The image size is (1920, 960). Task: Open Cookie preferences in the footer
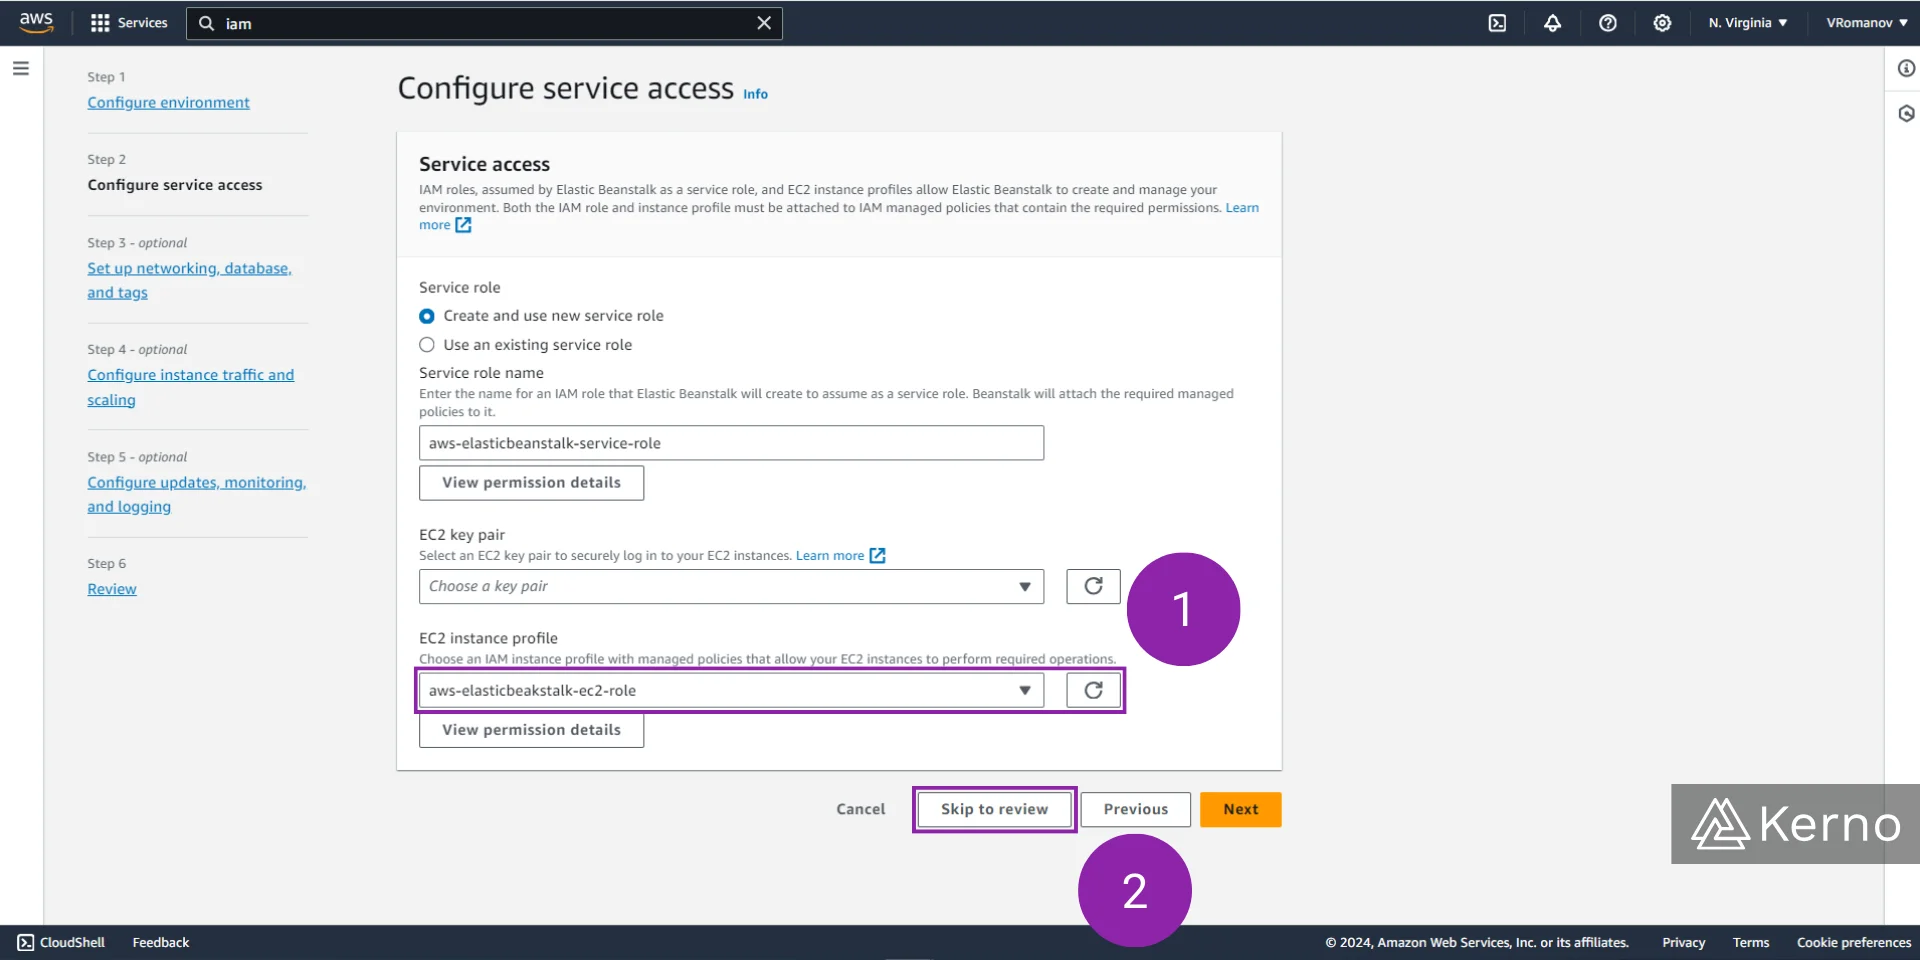pos(1853,942)
